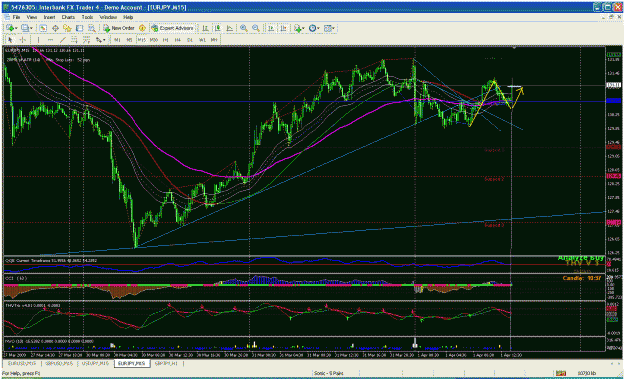625x379 pixels.
Task: Select the Crosshair tool
Action: (x=23, y=40)
